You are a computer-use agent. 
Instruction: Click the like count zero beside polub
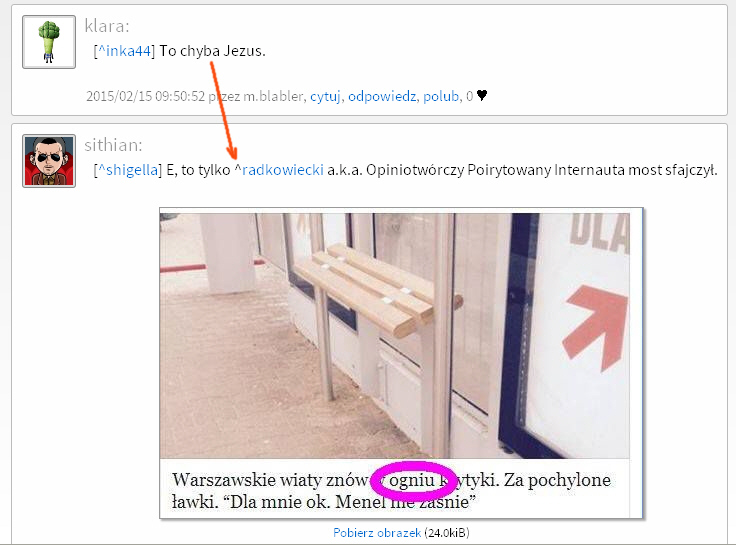469,96
